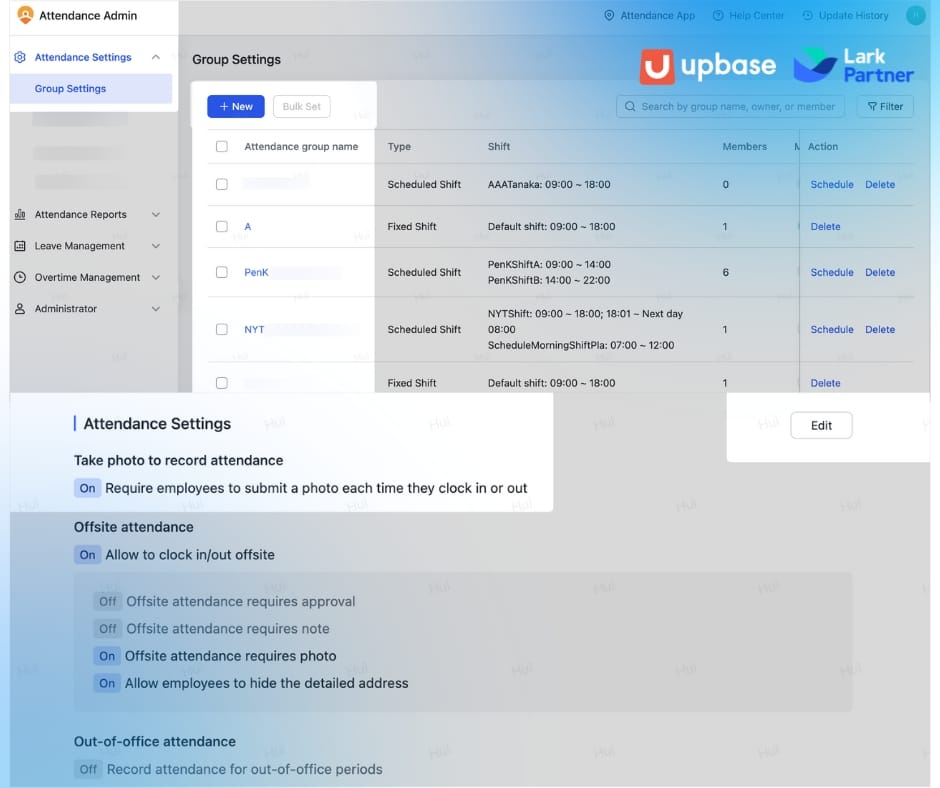Click the Type column header
Screen dimensions: 940x788
(x=399, y=146)
